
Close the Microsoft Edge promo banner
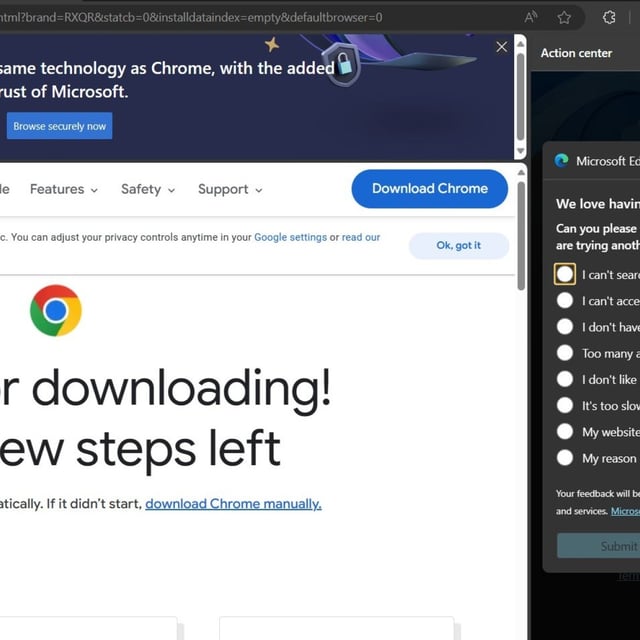(502, 47)
